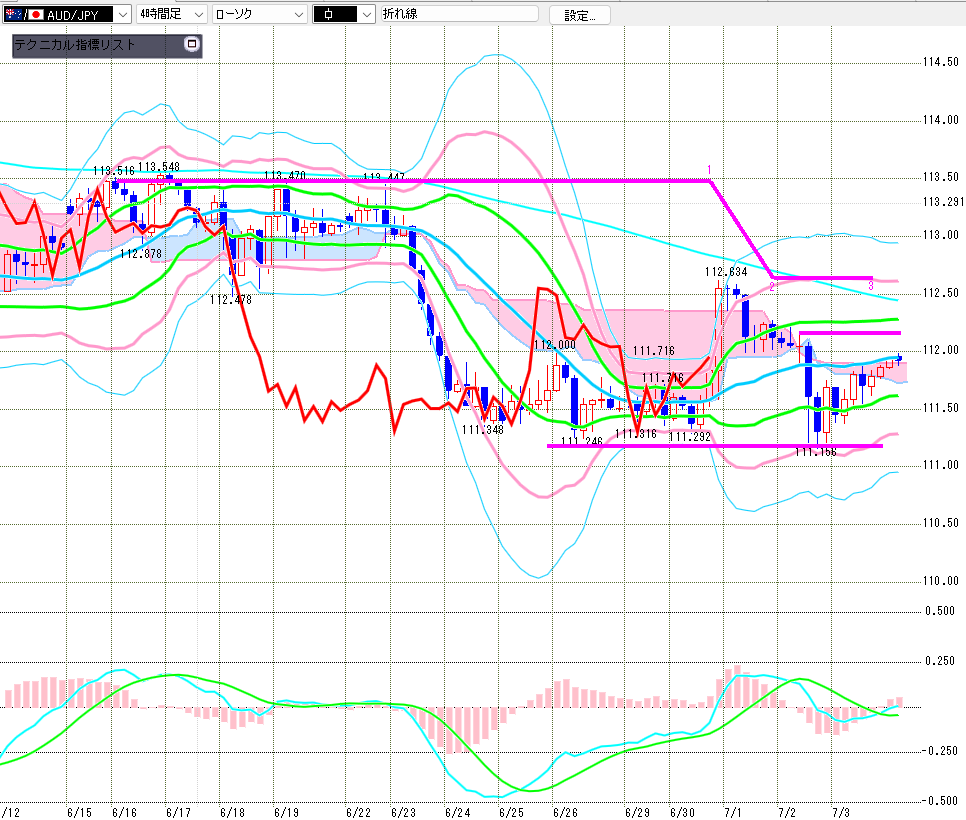Click the 6/18 date label on axis
Screen dimensions: 966x820
coord(232,812)
